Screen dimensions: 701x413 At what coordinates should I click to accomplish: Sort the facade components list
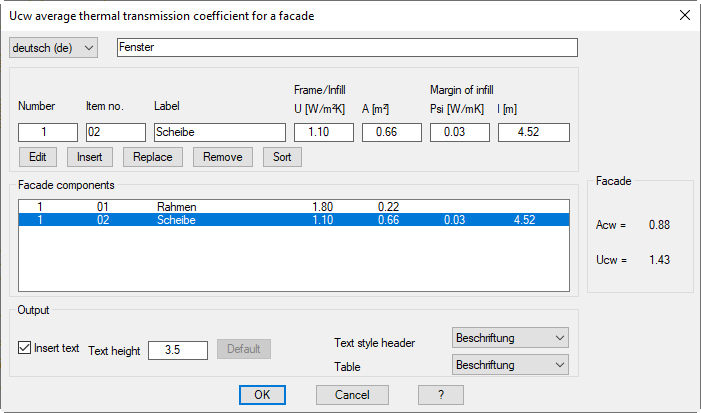click(x=282, y=157)
